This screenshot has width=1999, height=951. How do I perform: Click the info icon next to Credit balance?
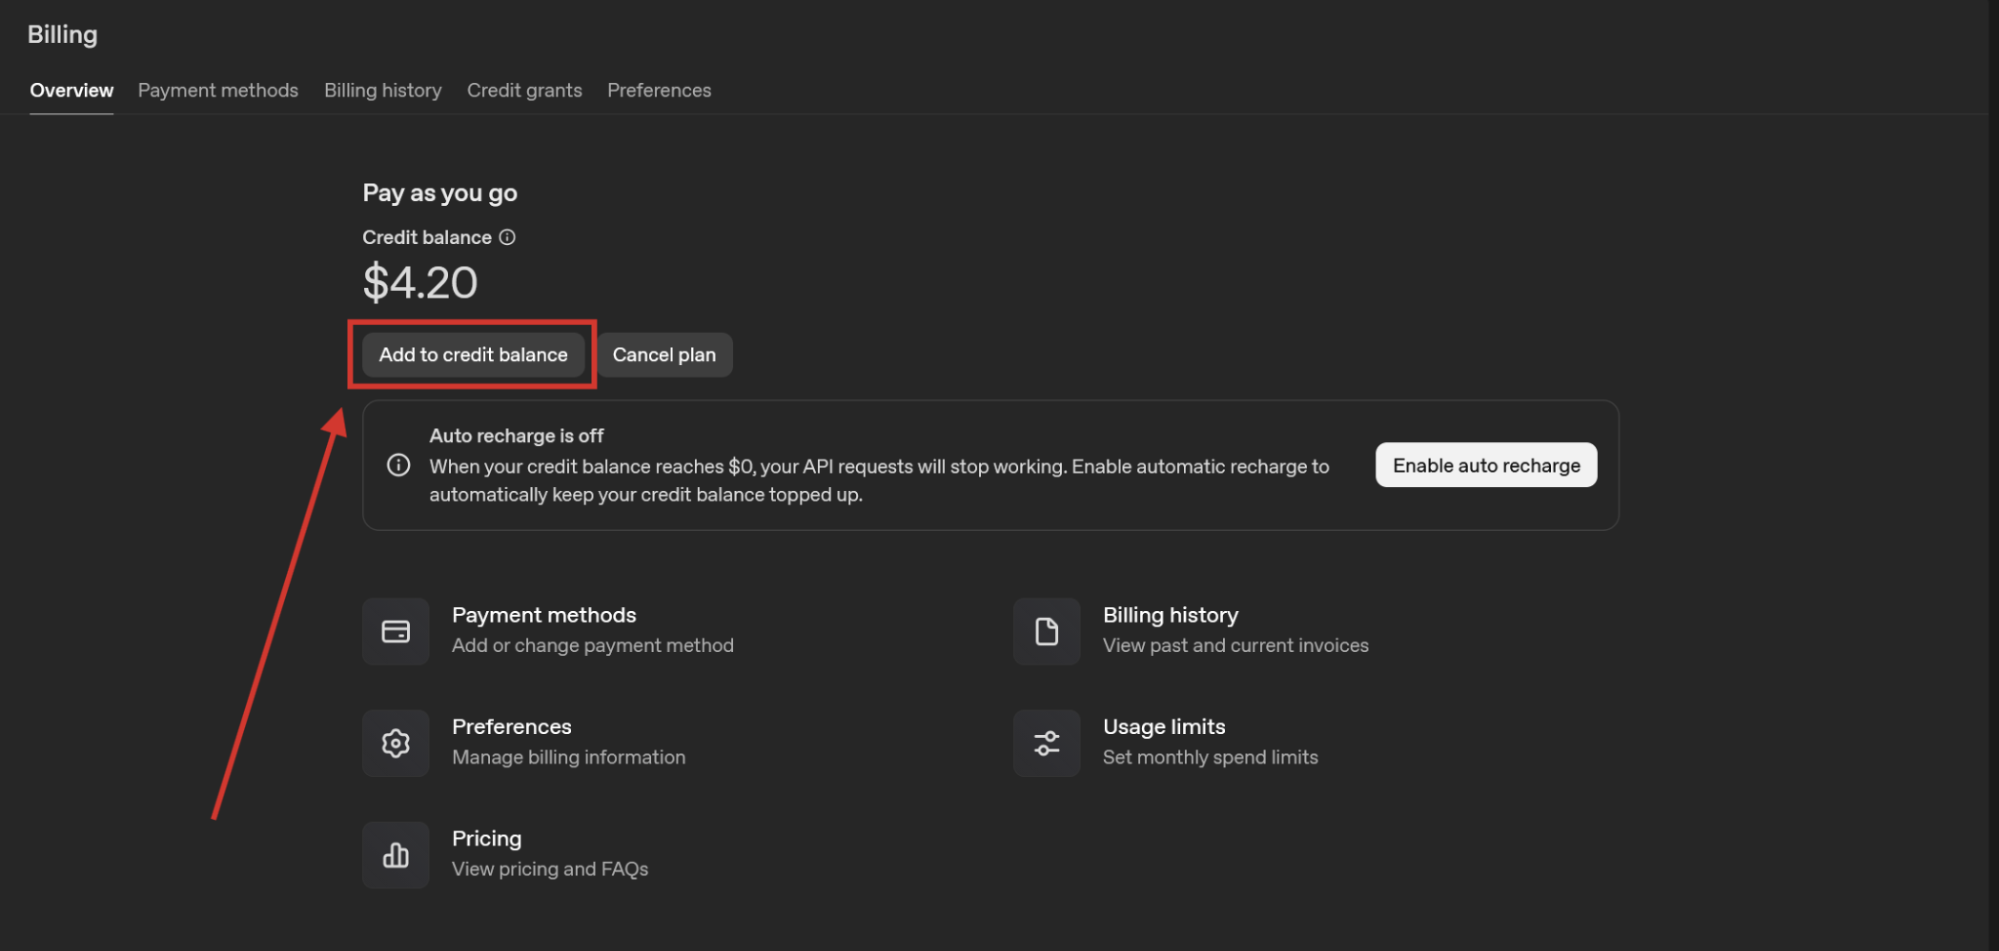pos(508,237)
